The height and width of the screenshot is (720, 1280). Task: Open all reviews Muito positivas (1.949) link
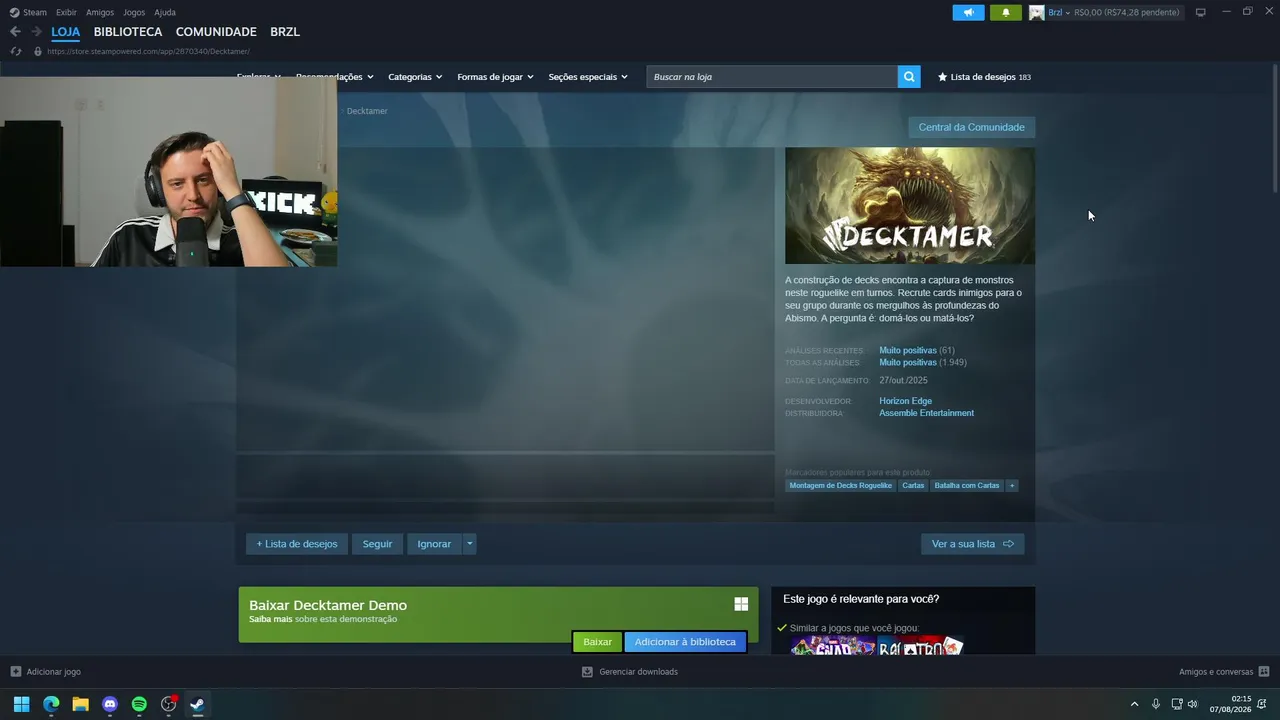pos(923,362)
